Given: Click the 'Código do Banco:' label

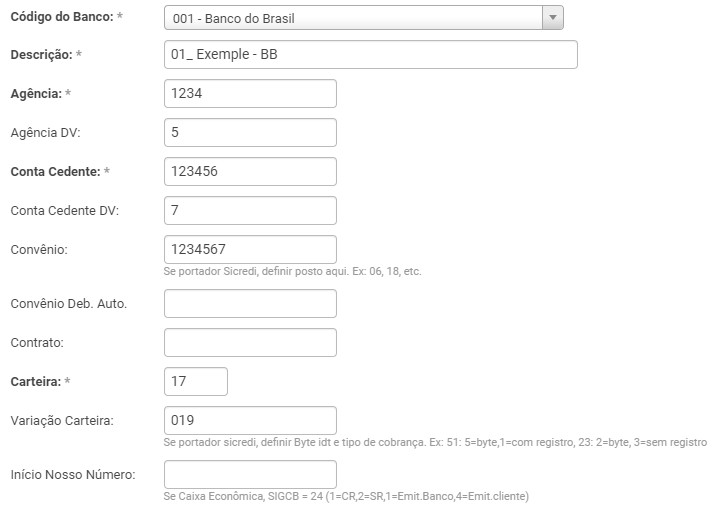Looking at the screenshot, I should (x=60, y=18).
